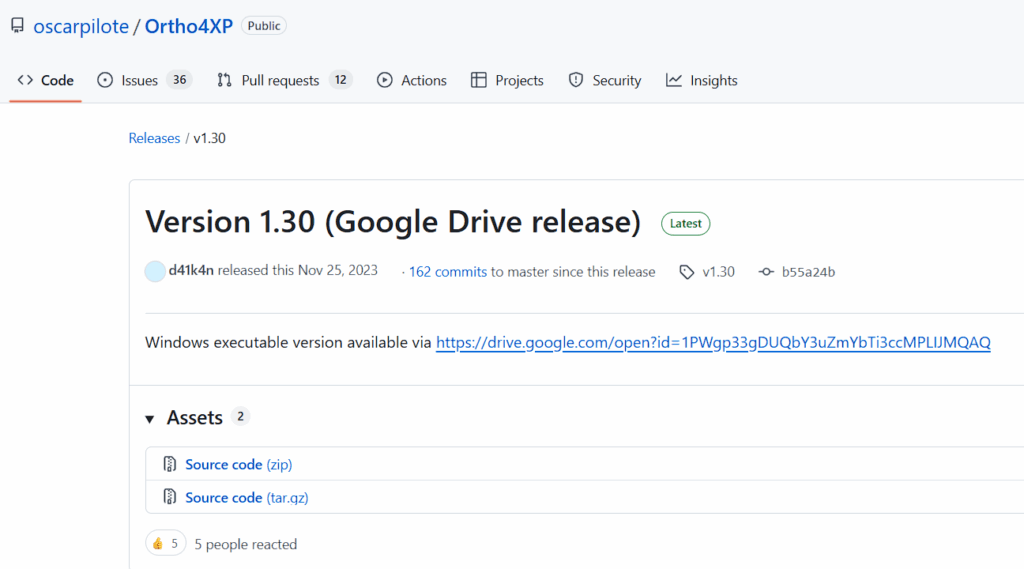Open commit b55a24b
This screenshot has width=1024, height=569.
[808, 272]
